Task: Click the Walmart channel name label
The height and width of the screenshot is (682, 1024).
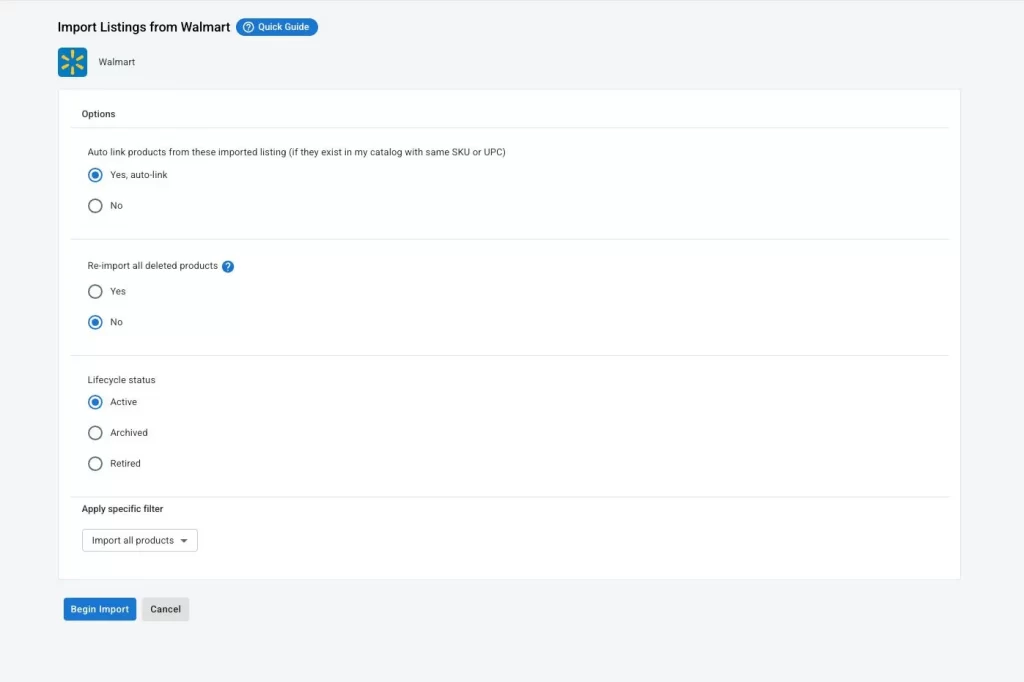Action: (x=116, y=62)
